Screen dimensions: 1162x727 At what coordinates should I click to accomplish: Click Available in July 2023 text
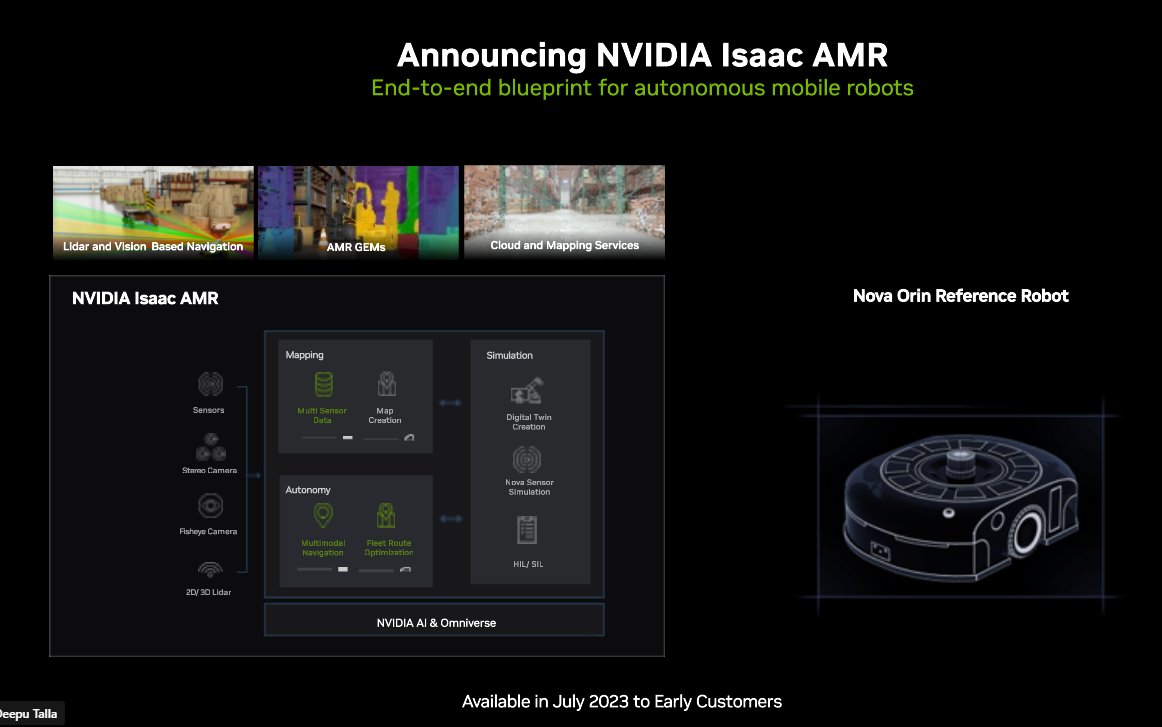tap(622, 702)
